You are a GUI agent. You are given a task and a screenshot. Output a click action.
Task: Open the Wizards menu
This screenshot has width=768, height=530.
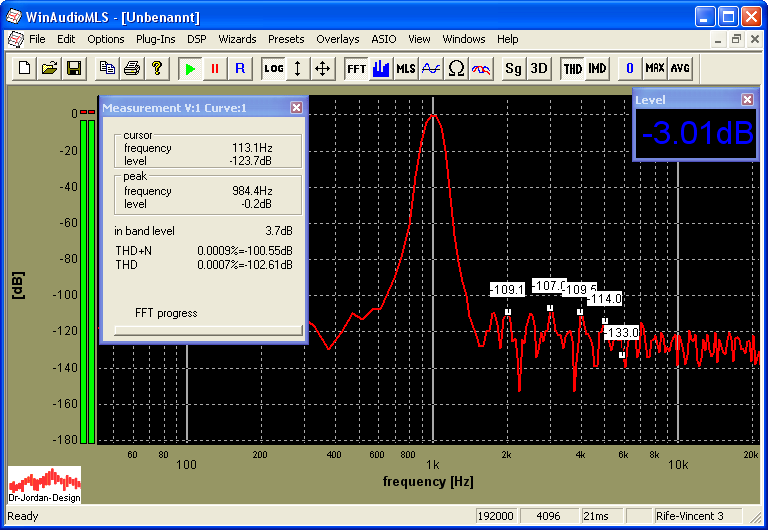coord(237,39)
